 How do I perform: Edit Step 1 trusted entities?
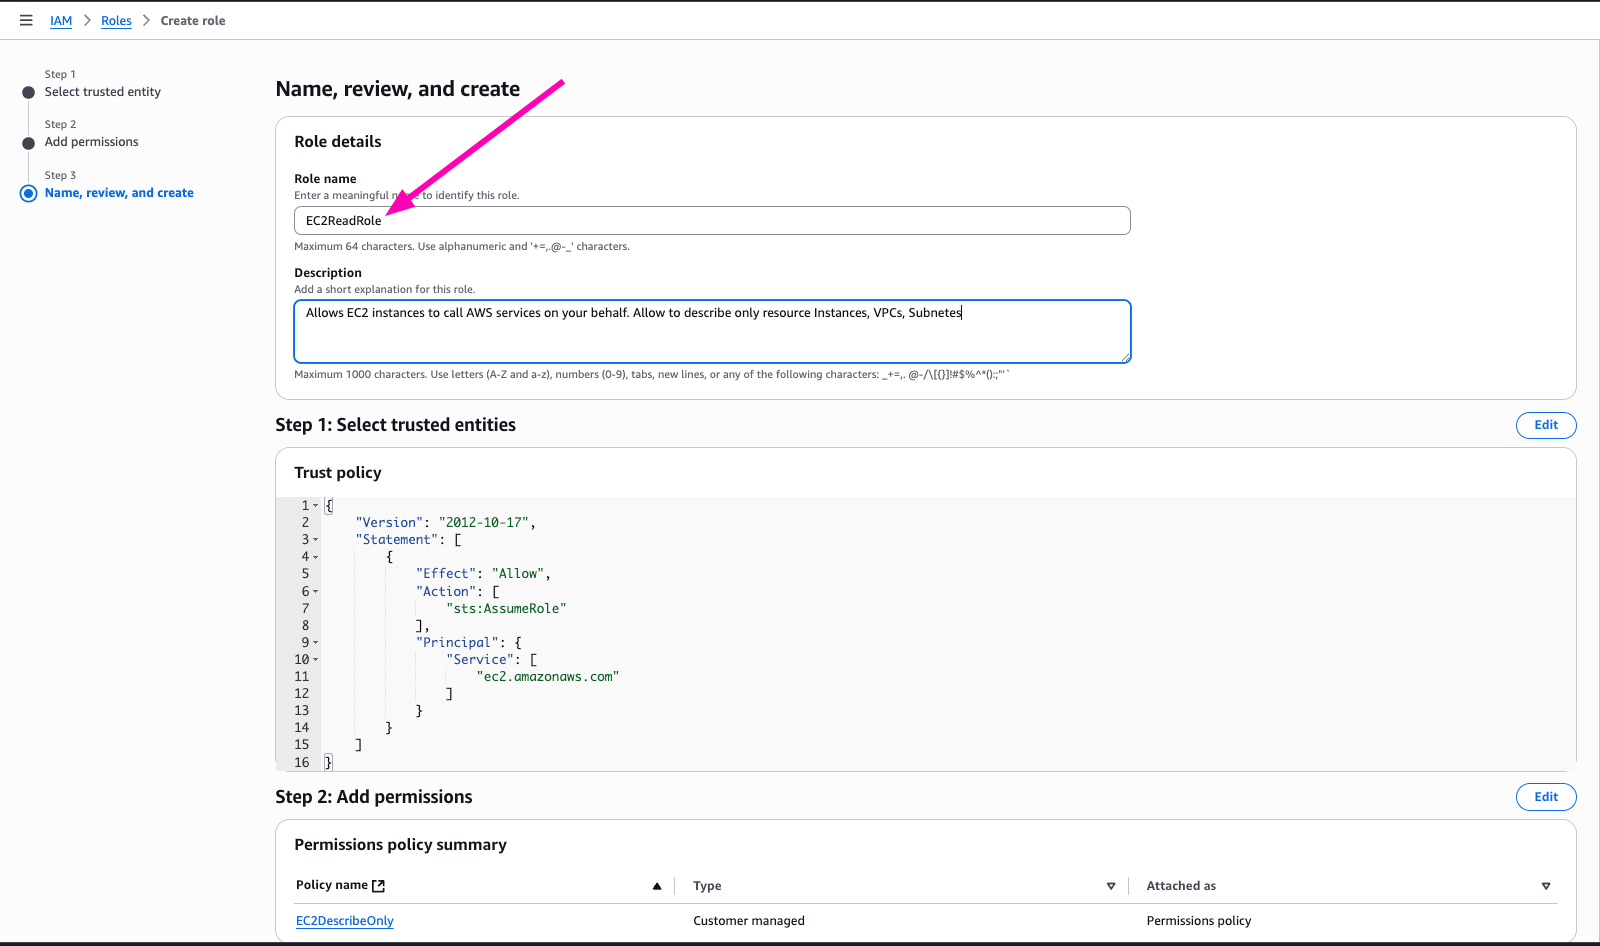click(x=1545, y=425)
